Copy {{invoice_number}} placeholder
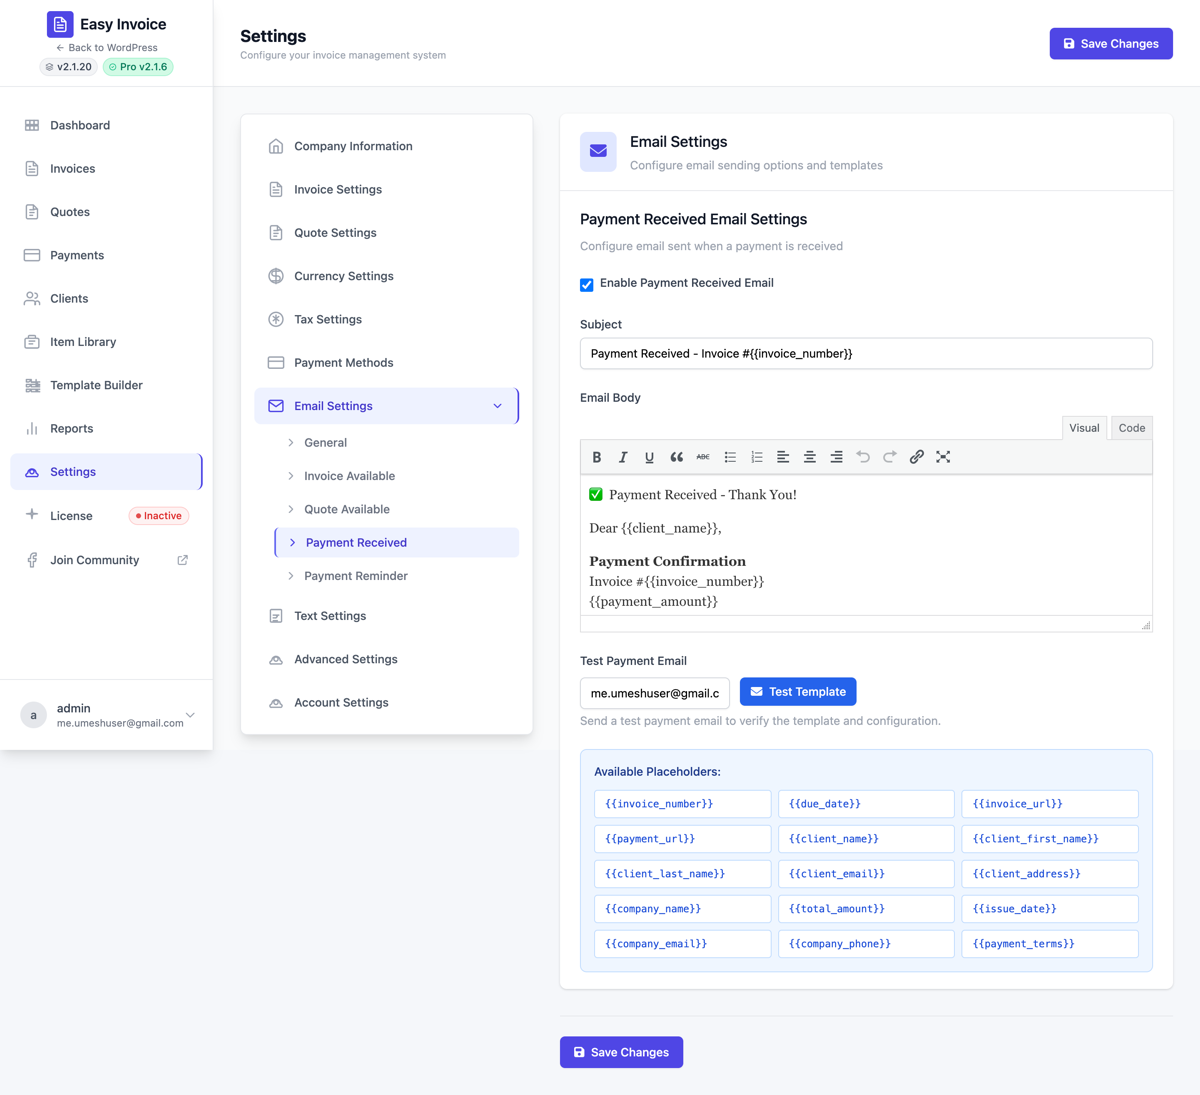The image size is (1200, 1095). point(682,804)
